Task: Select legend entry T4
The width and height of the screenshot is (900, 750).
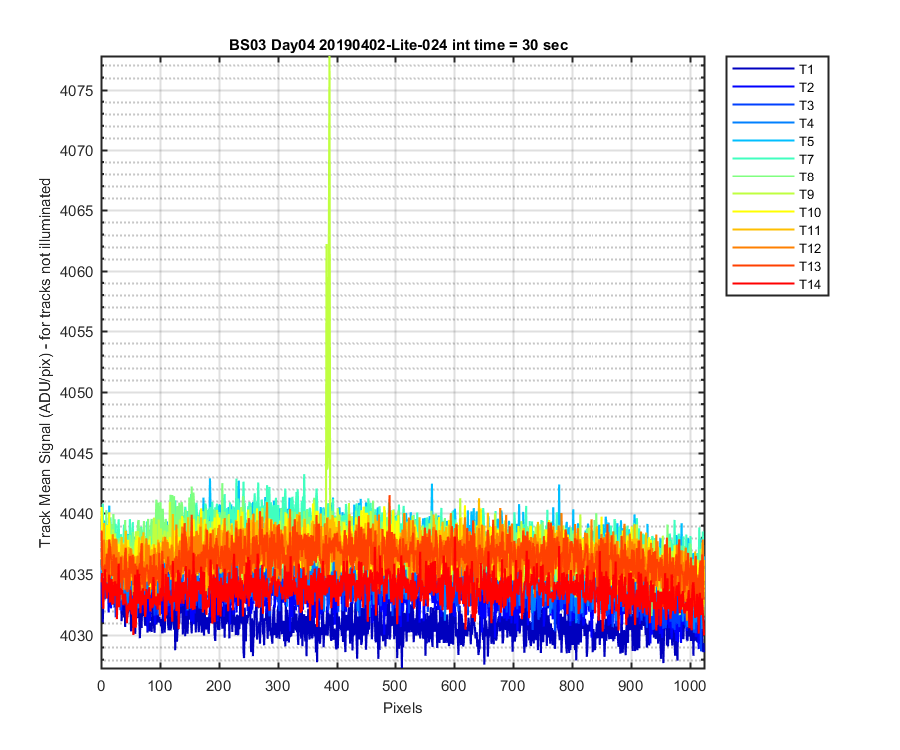Action: pos(777,123)
